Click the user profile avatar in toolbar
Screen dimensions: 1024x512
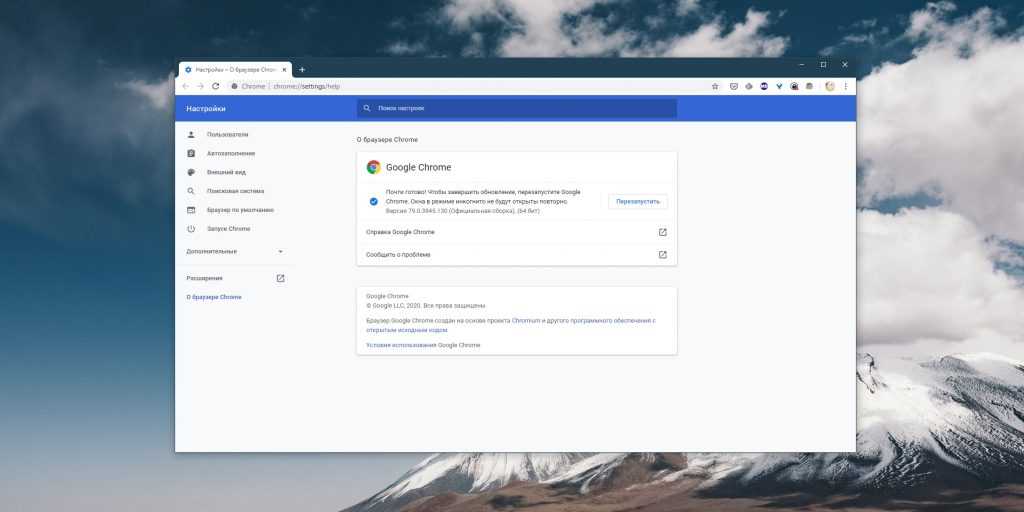[x=830, y=86]
